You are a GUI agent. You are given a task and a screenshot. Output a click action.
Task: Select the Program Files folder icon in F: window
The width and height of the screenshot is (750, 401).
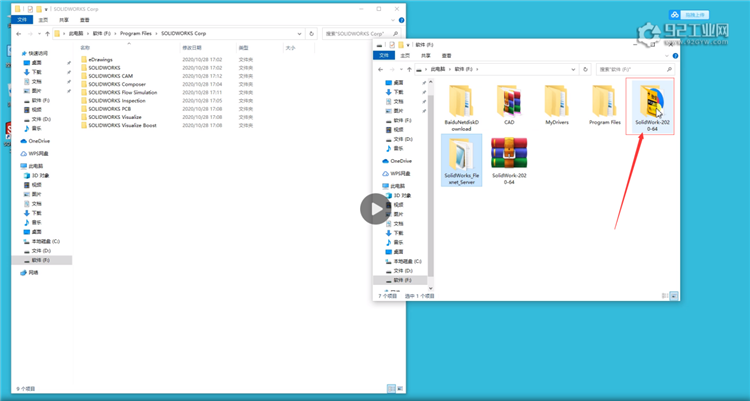tap(605, 105)
